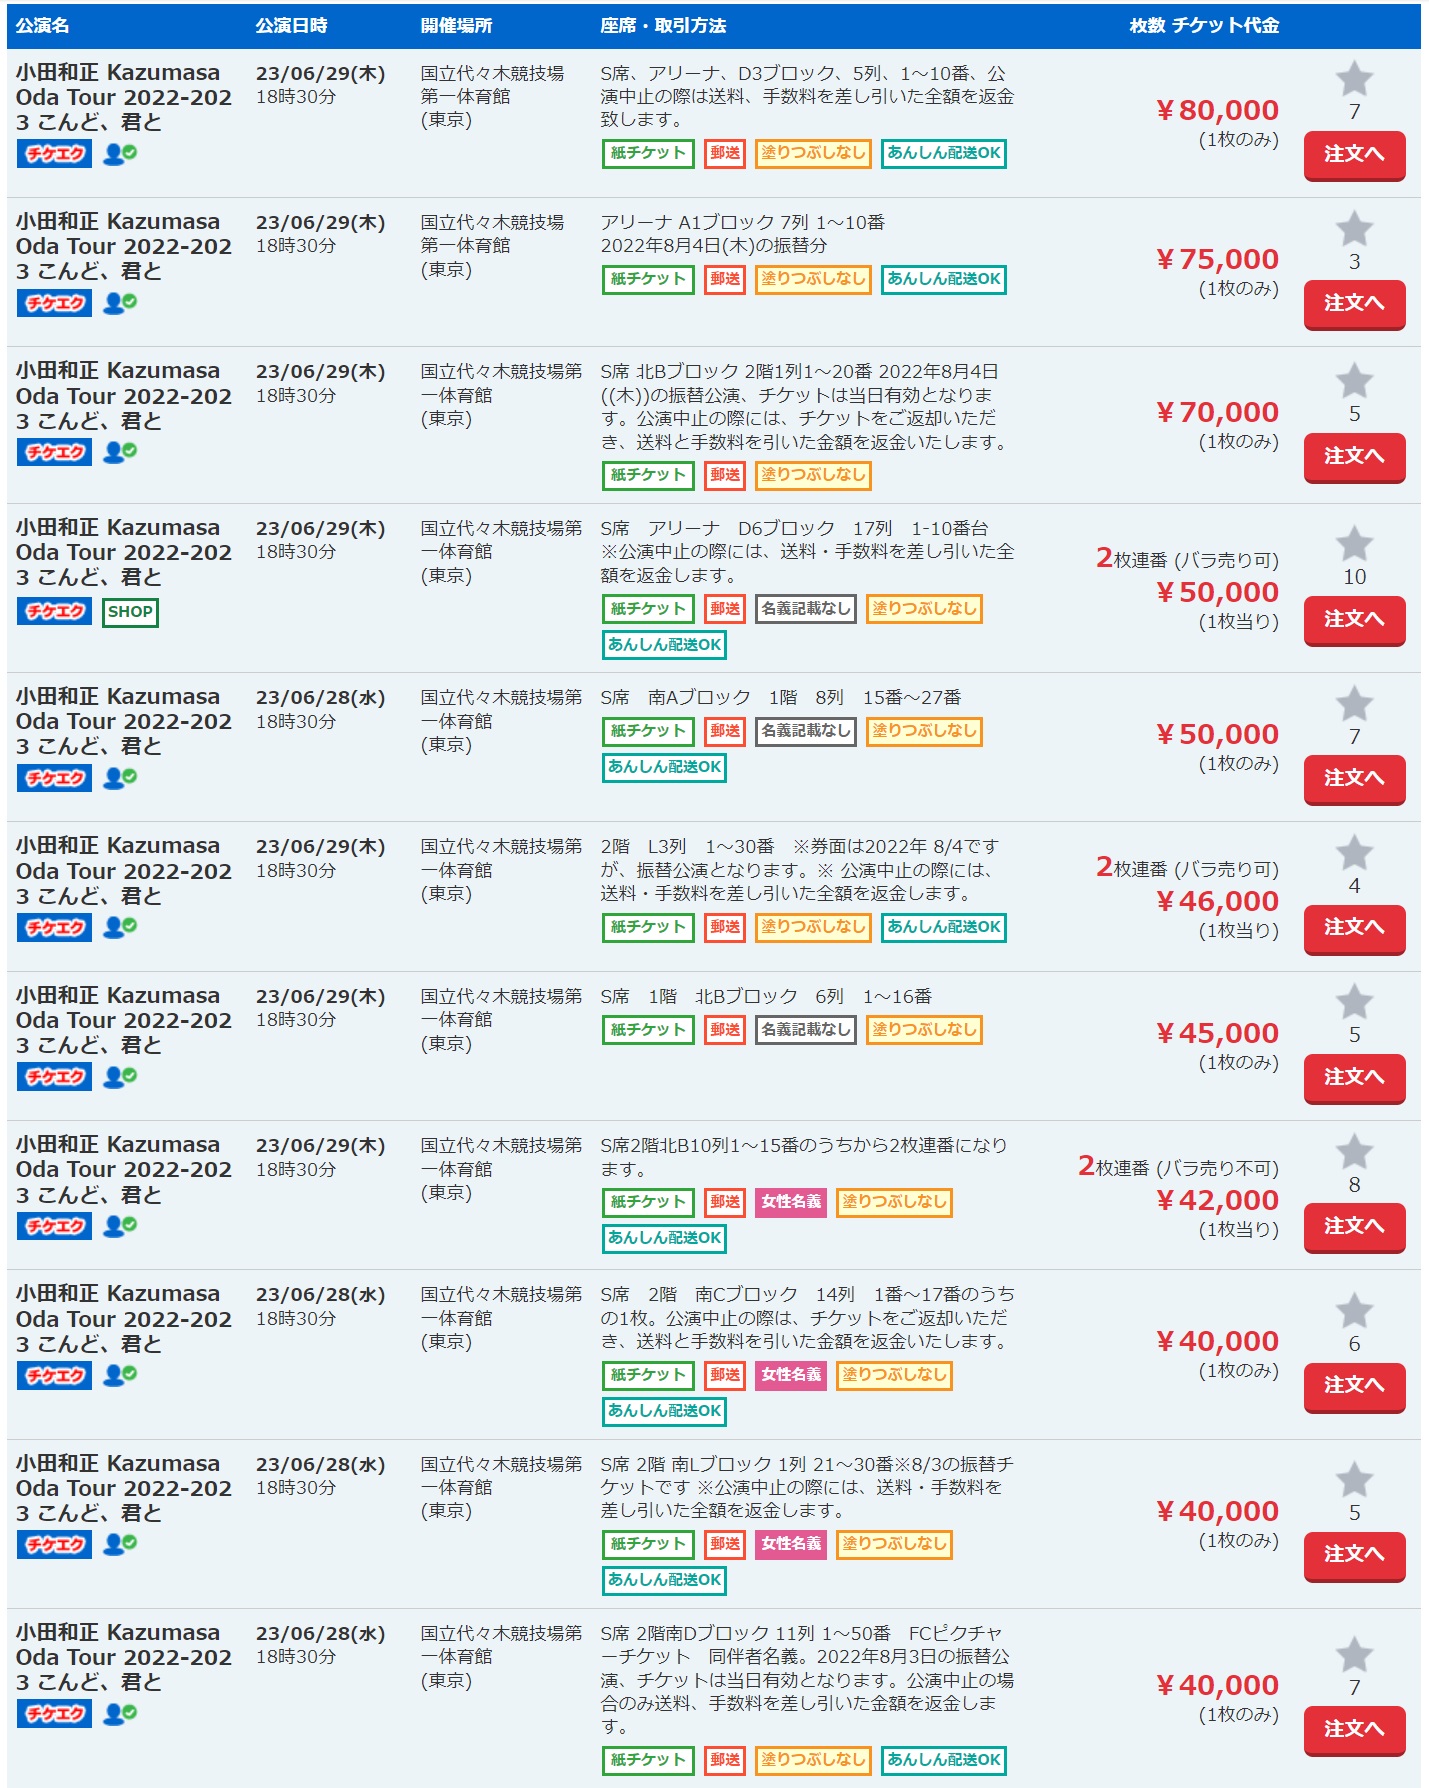Click 注文へ for the 南Cブロック ¥40,000 ticket
1429x1788 pixels.
[1354, 1386]
